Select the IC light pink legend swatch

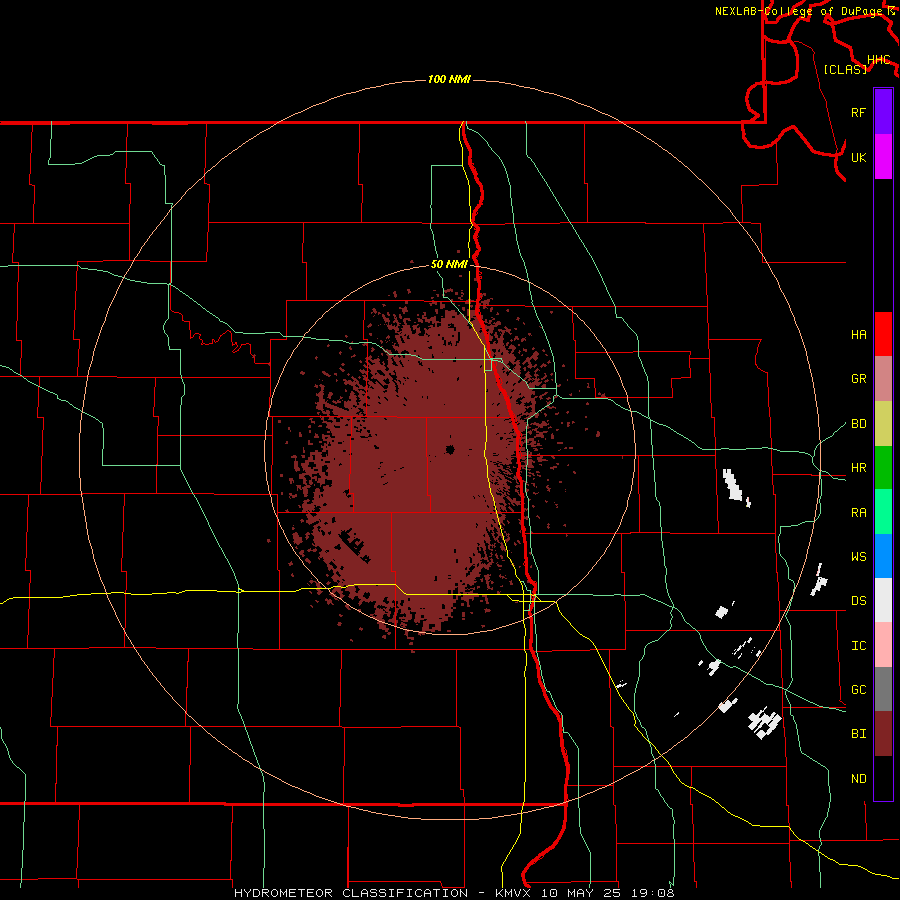tap(883, 645)
